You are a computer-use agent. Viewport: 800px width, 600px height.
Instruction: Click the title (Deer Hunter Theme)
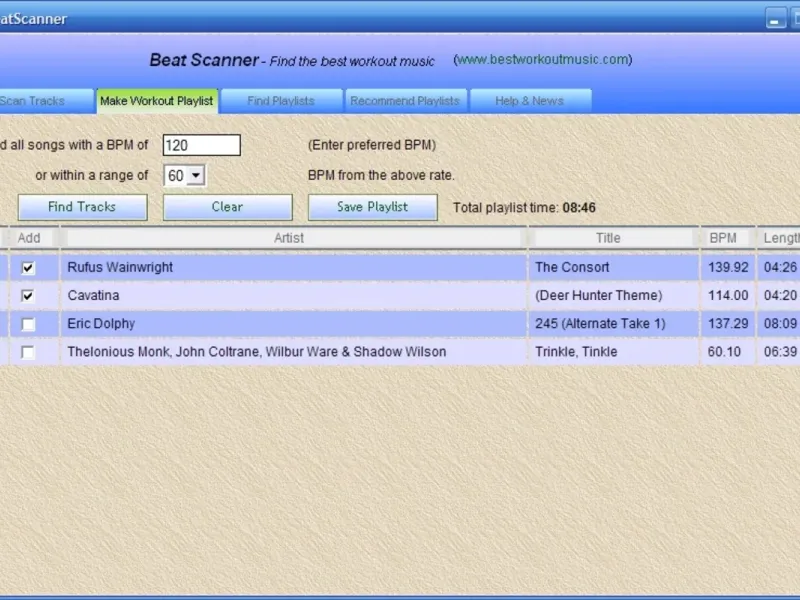598,295
